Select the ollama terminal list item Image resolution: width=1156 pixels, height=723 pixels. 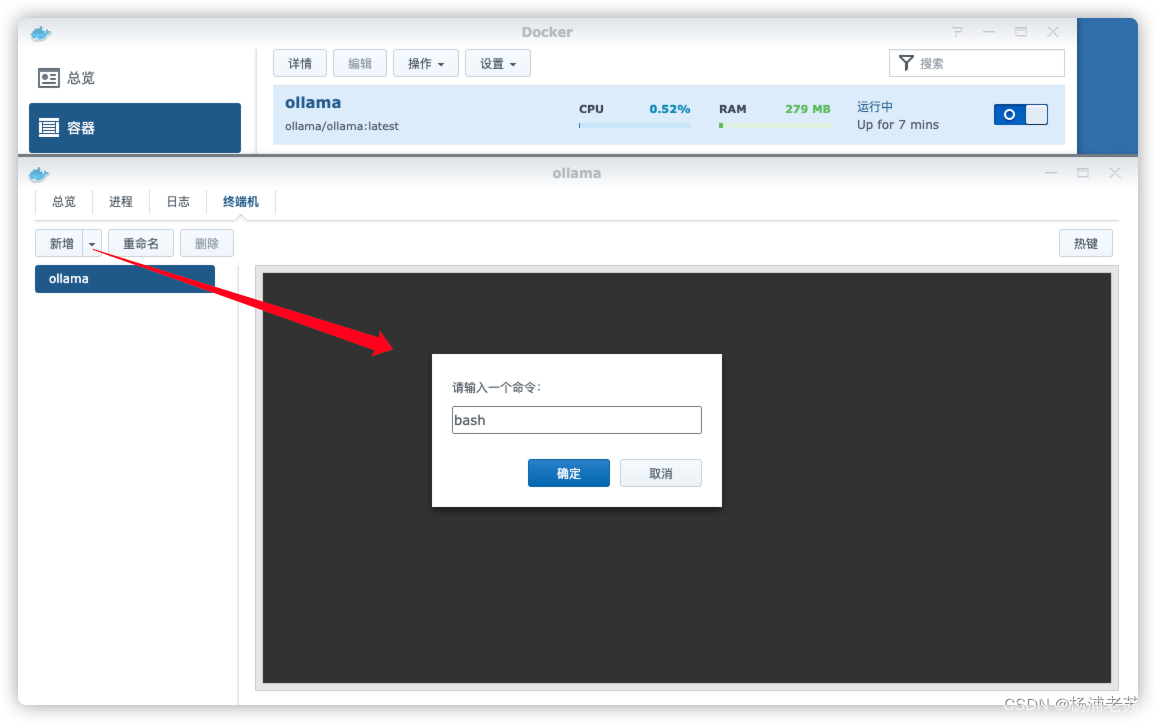tap(125, 279)
